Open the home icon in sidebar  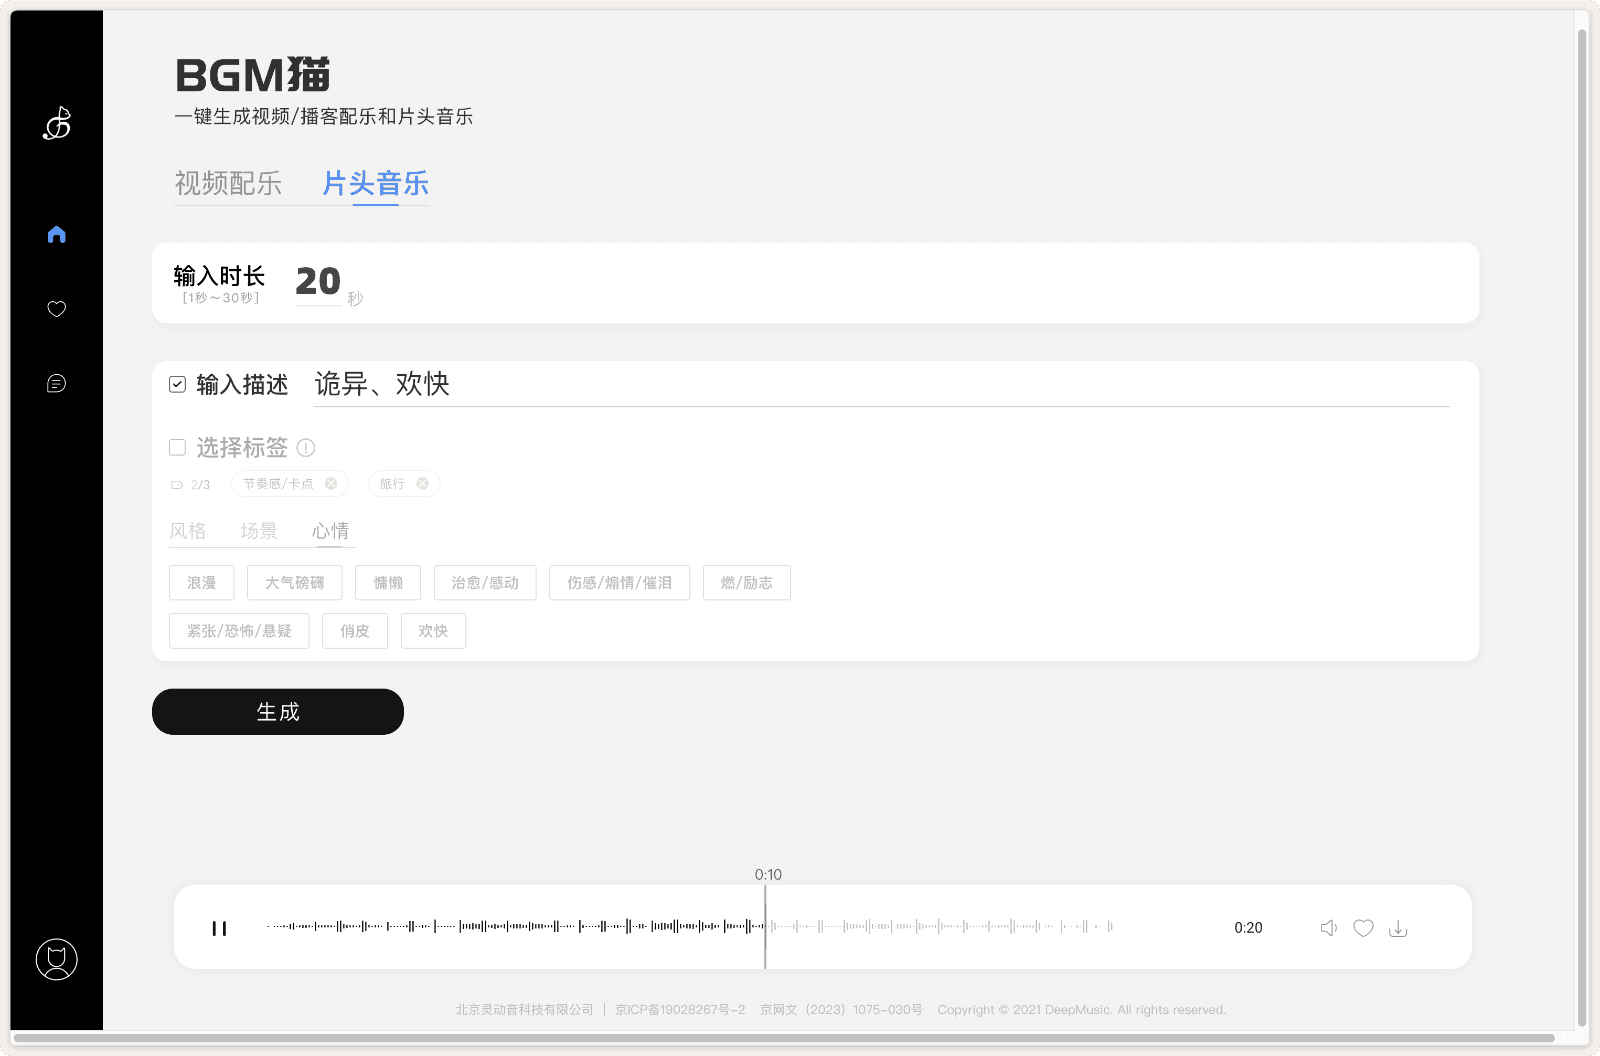pyautogui.click(x=57, y=234)
